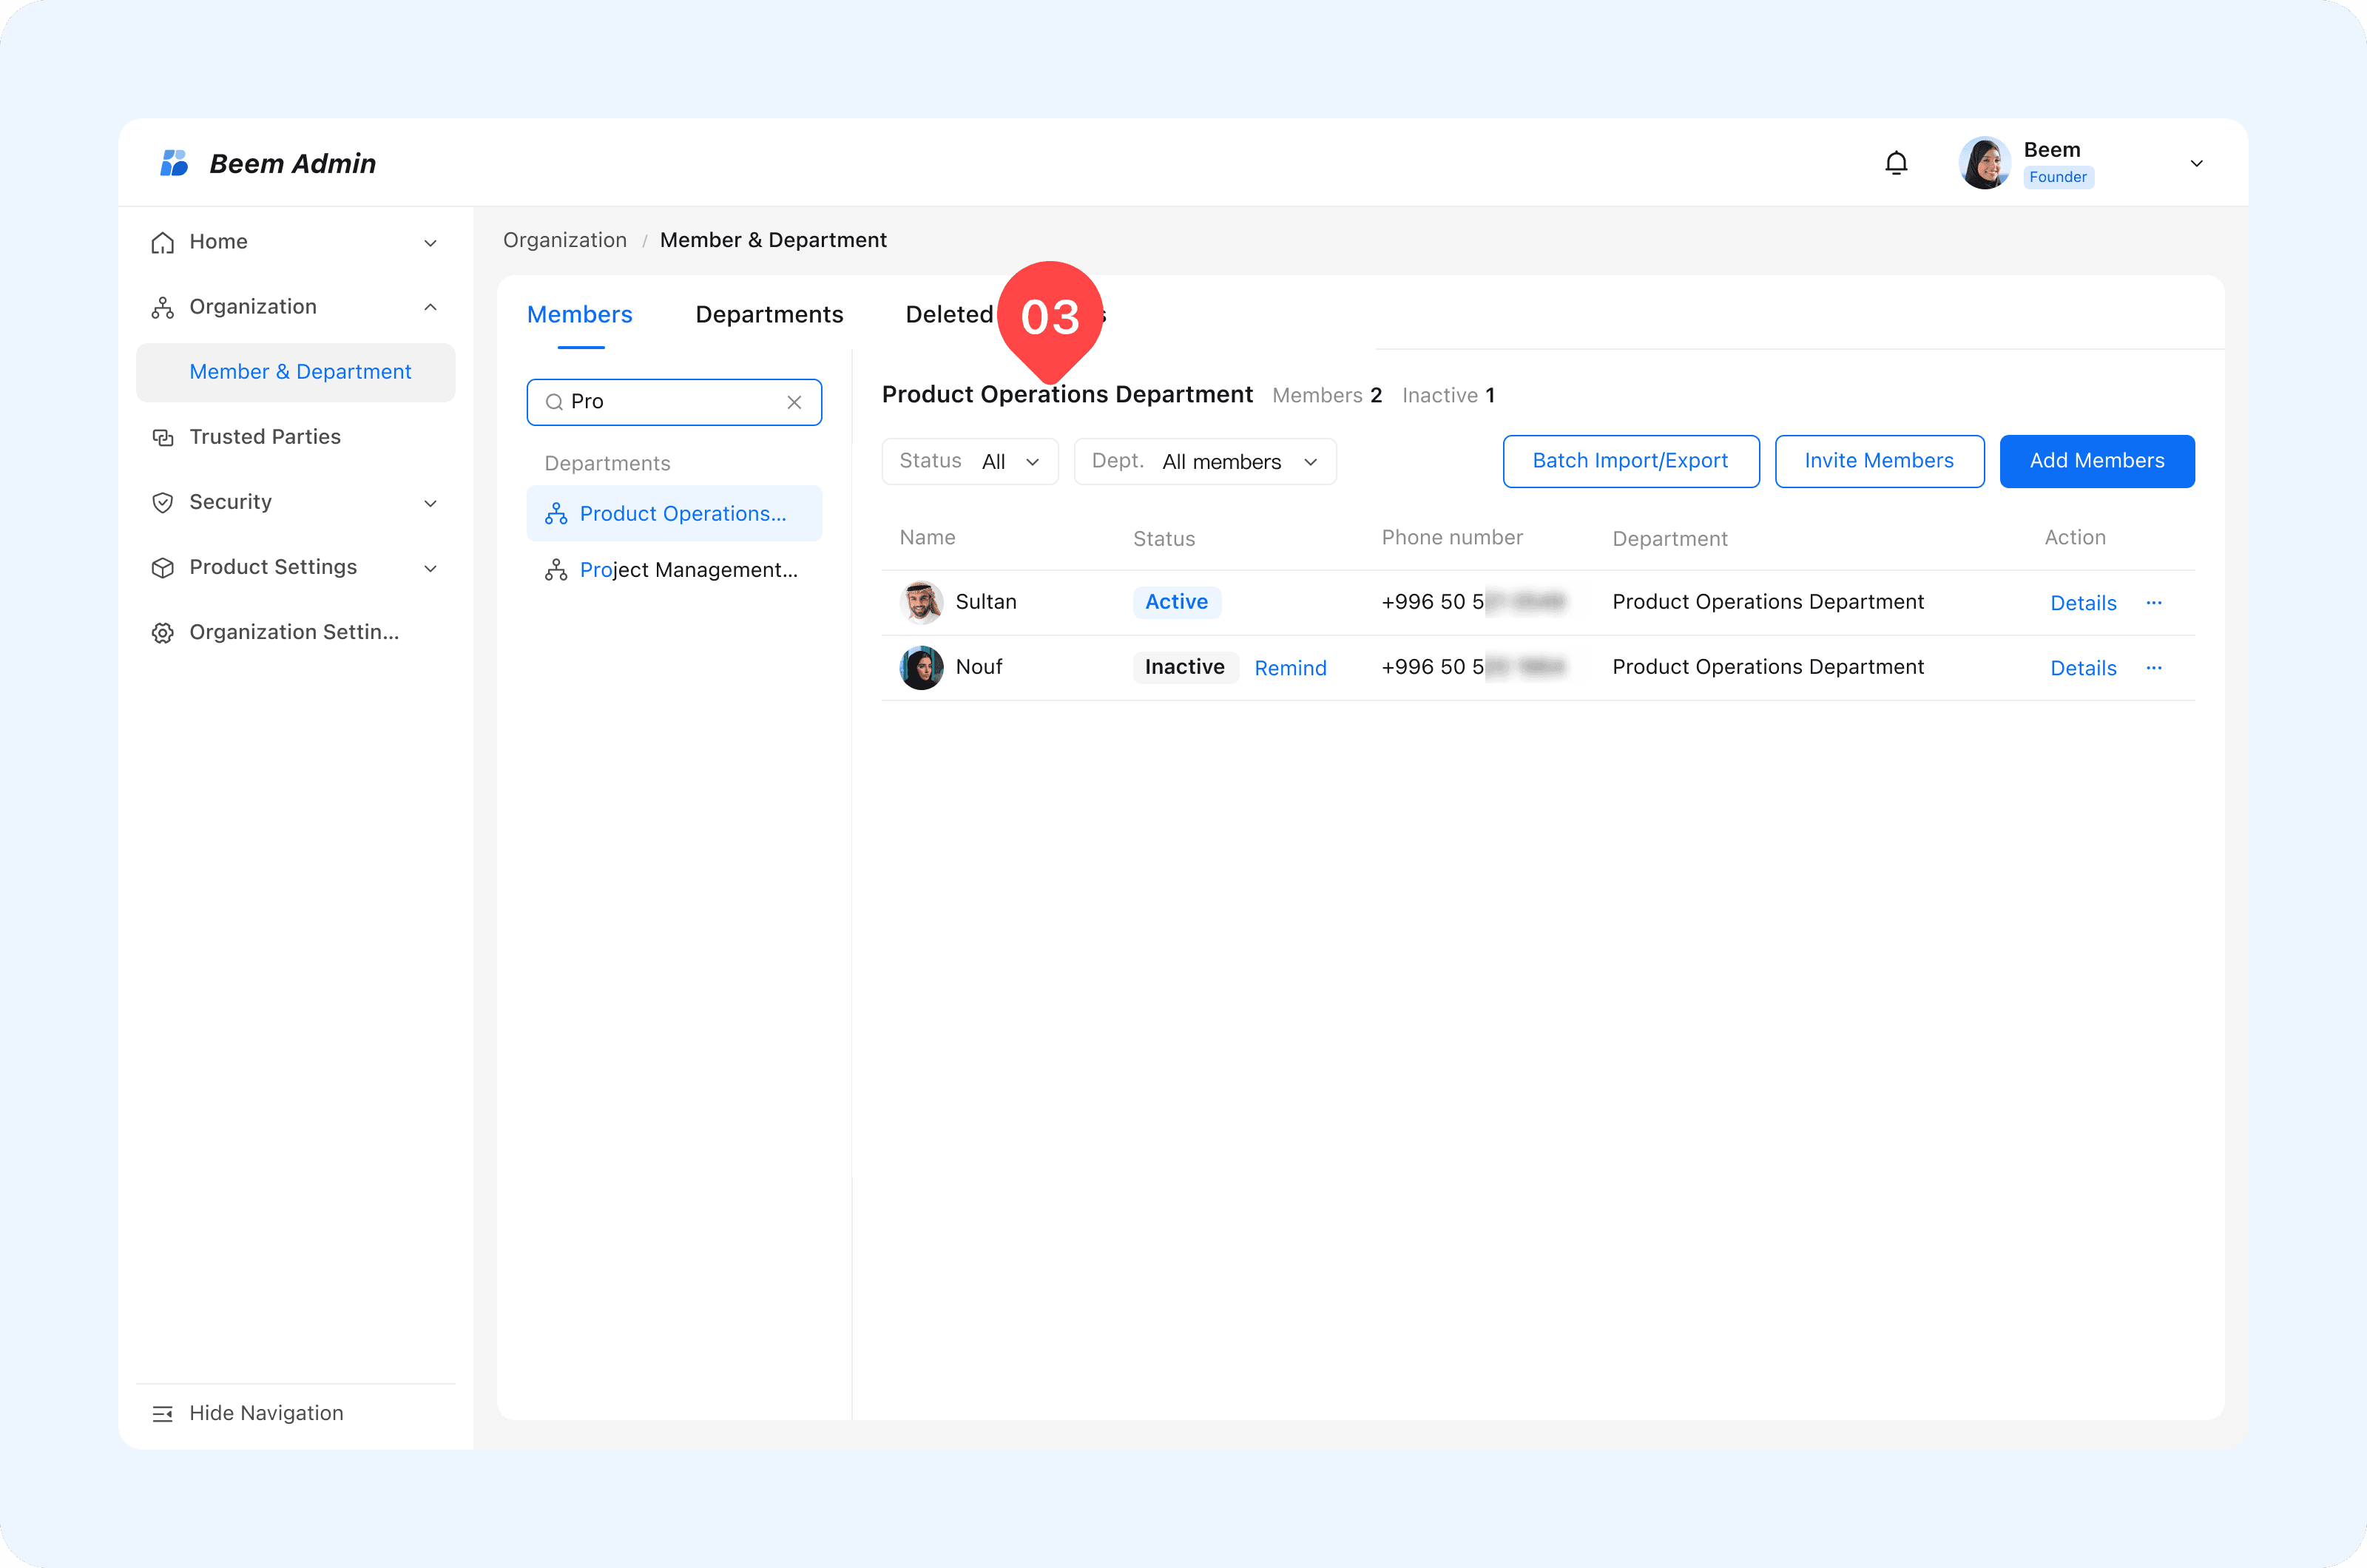Viewport: 2367px width, 1568px height.
Task: Open more actions for Sultan
Action: (x=2154, y=602)
